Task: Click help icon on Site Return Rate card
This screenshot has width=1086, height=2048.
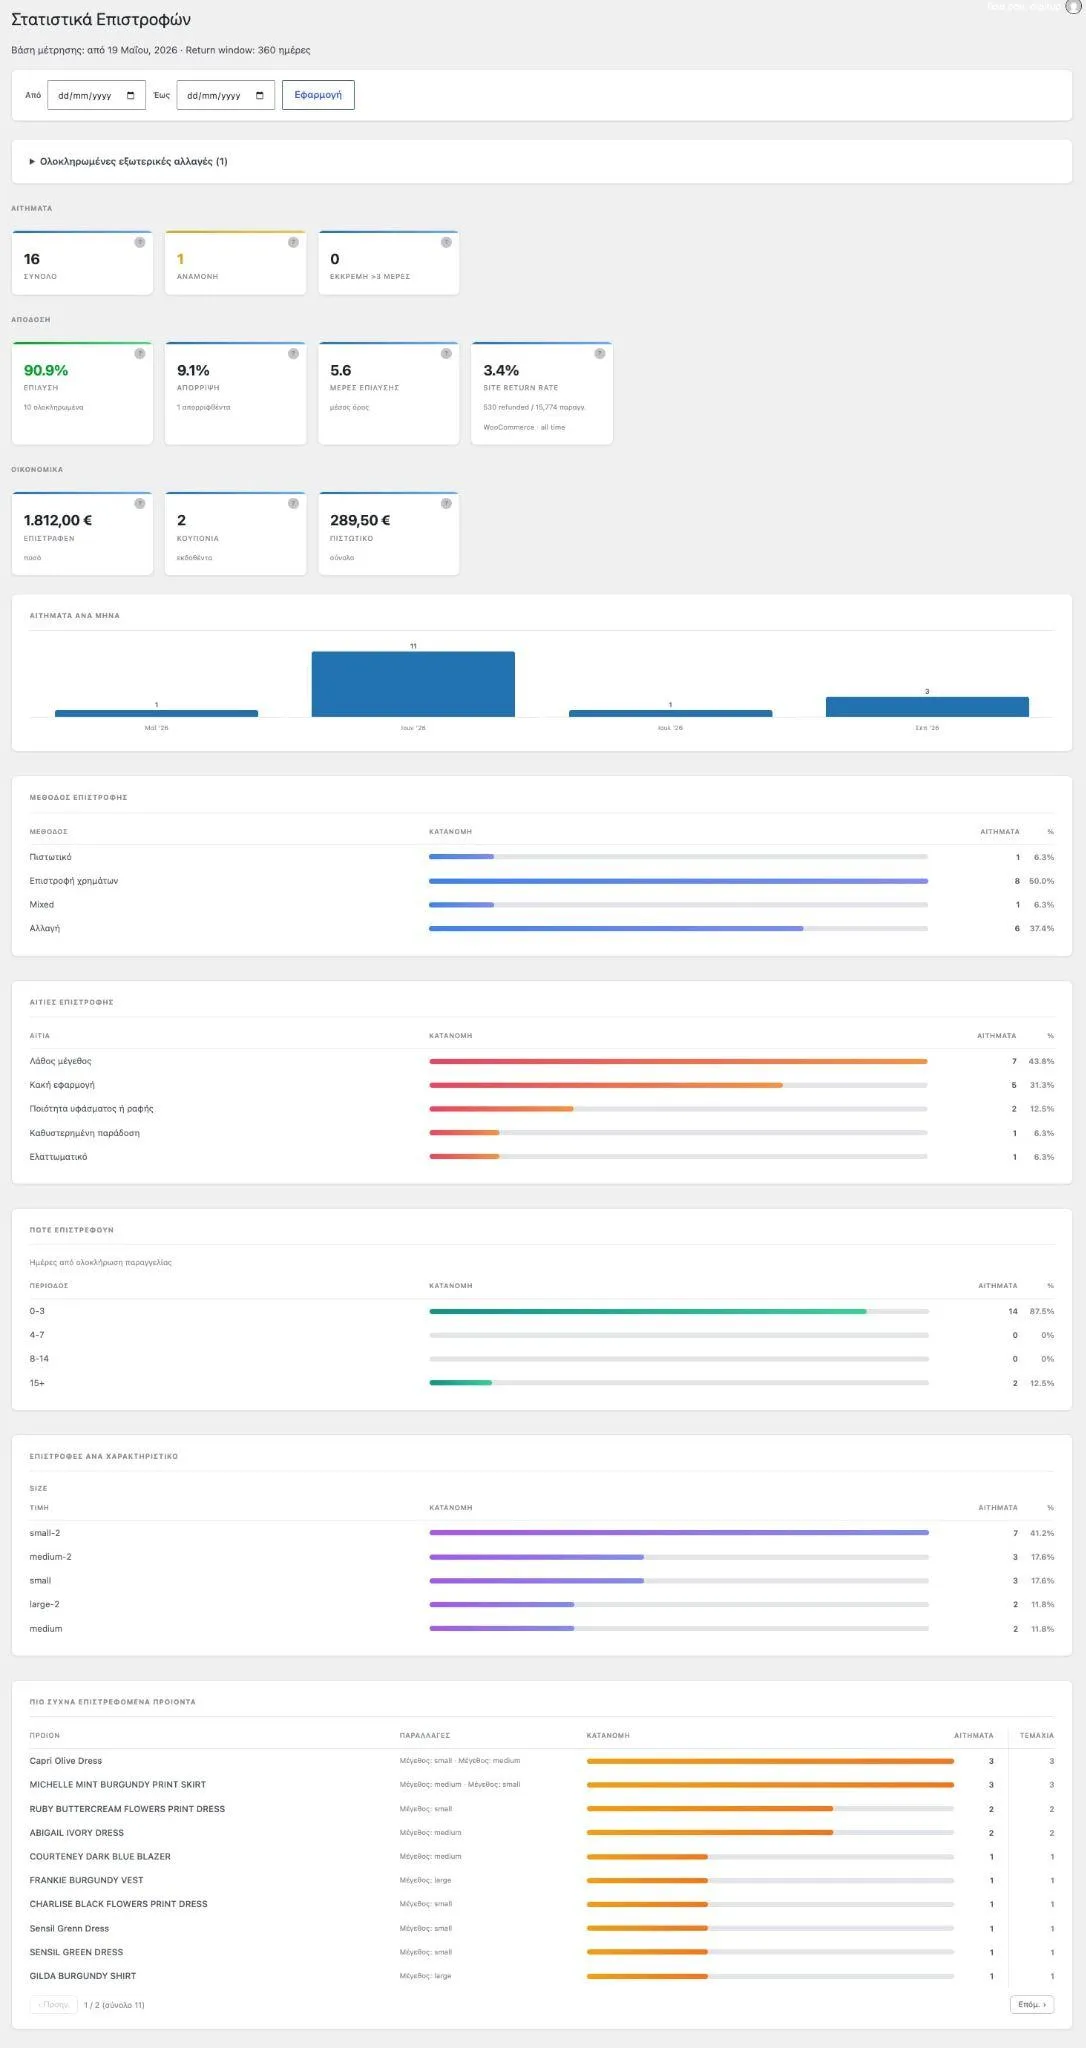Action: tap(599, 353)
